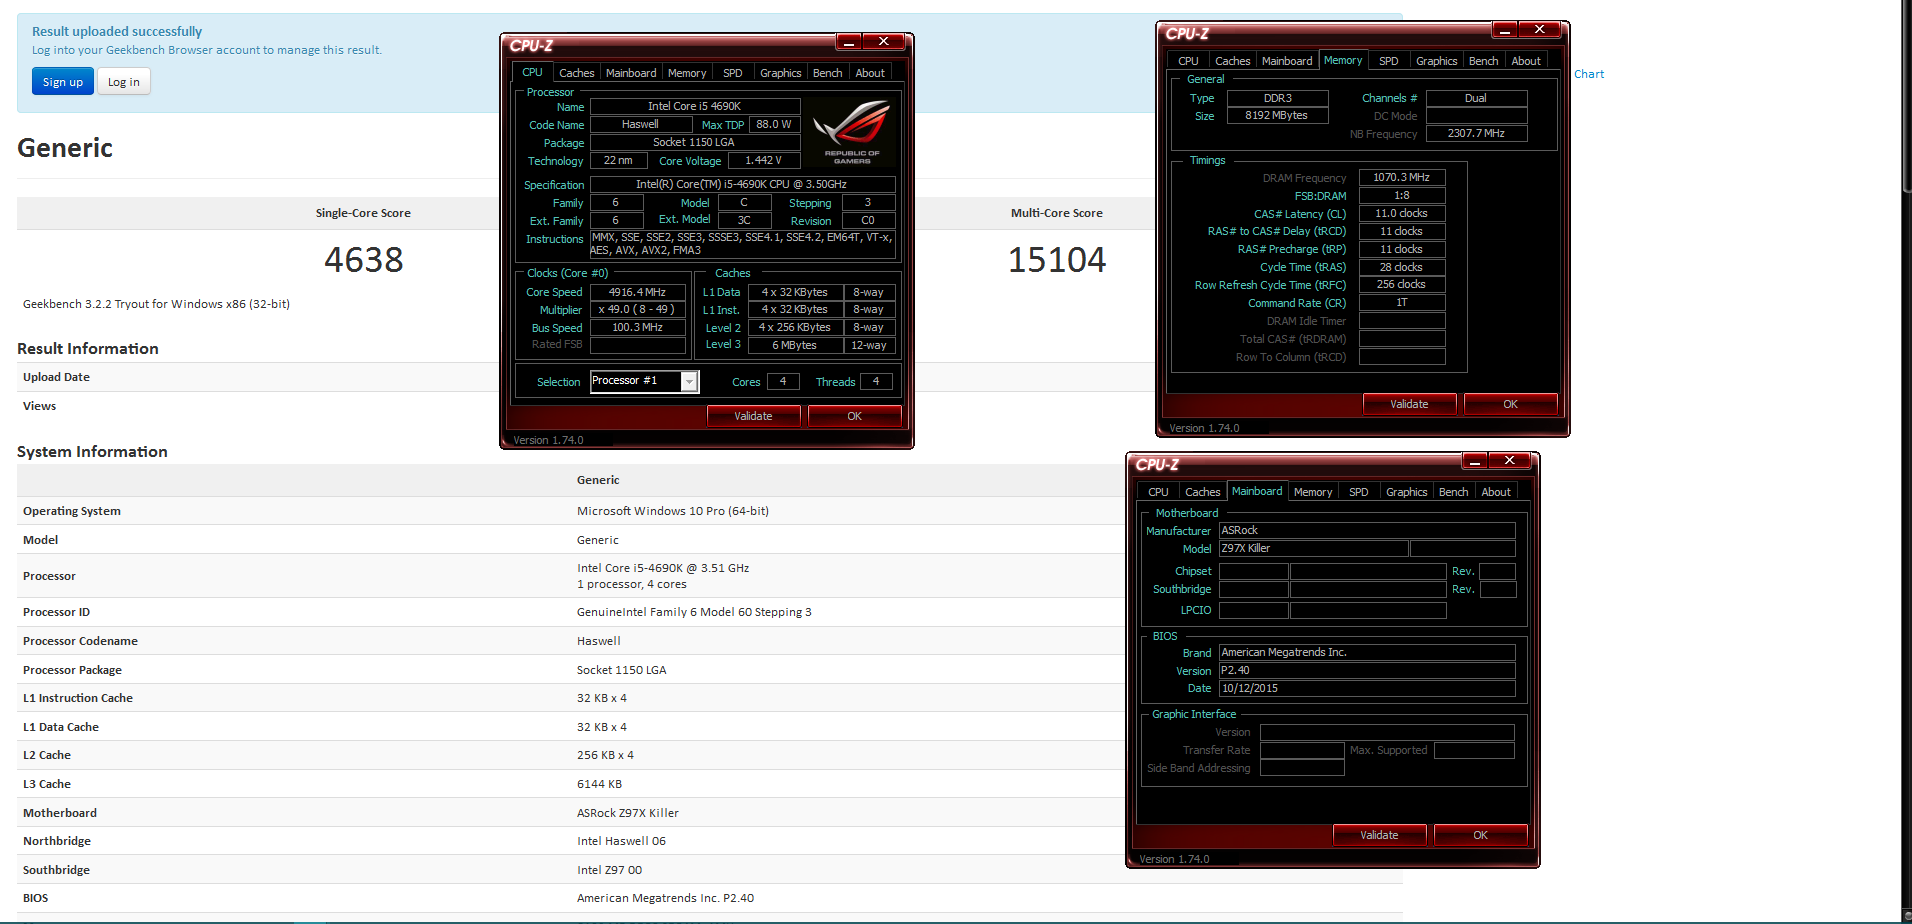The width and height of the screenshot is (1912, 924).
Task: Click Validate in the Memory window
Action: tap(1409, 404)
